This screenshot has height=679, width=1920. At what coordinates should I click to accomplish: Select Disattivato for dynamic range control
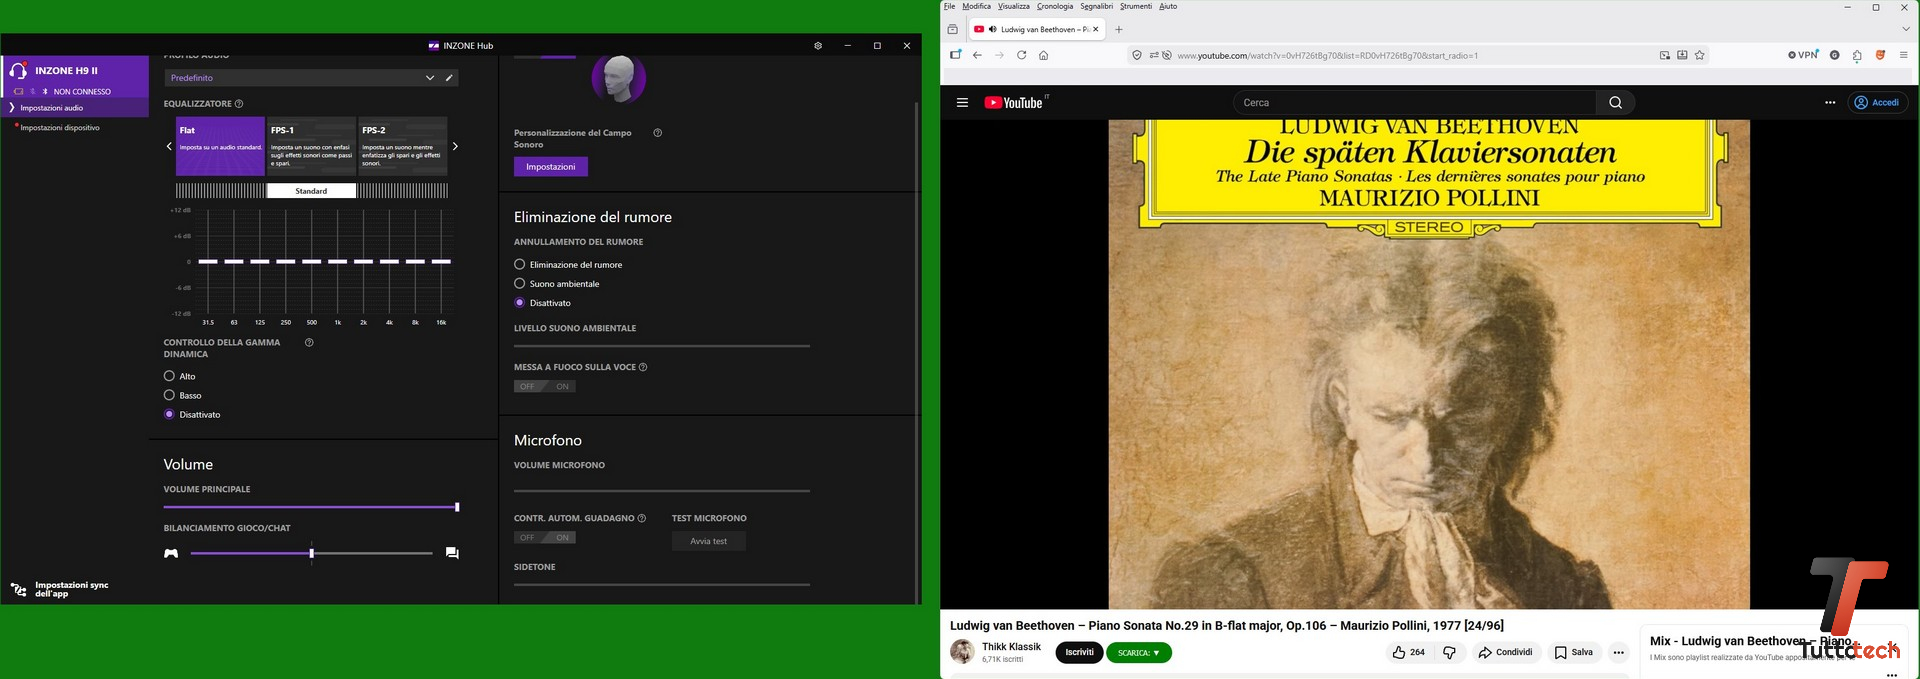[x=169, y=414]
